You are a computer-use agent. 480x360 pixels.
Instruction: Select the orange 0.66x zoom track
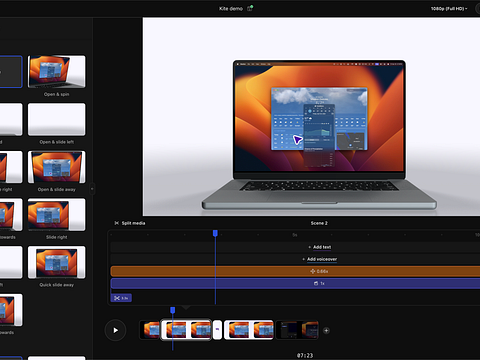point(295,271)
